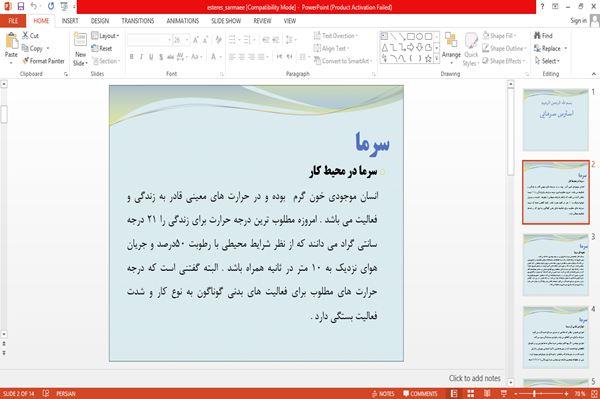Switch to the TRANSITIONS tab

coord(138,21)
